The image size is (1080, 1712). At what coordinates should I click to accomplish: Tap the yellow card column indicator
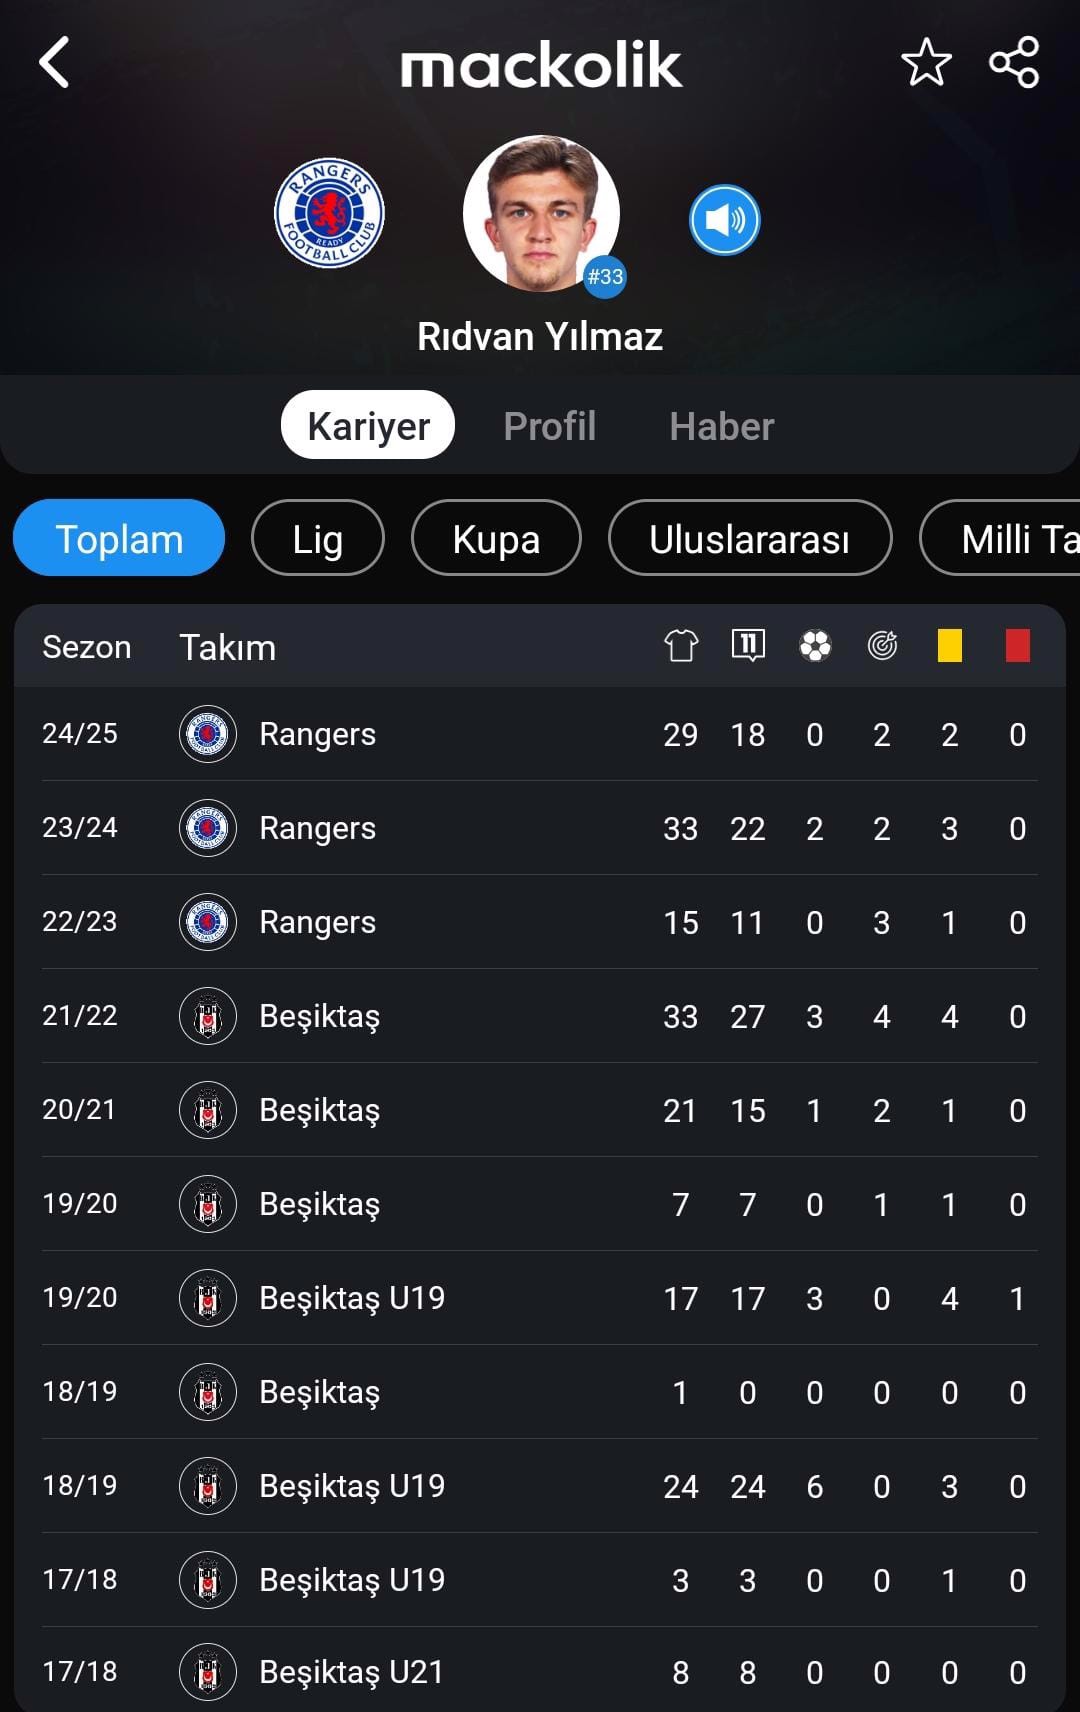coord(950,645)
